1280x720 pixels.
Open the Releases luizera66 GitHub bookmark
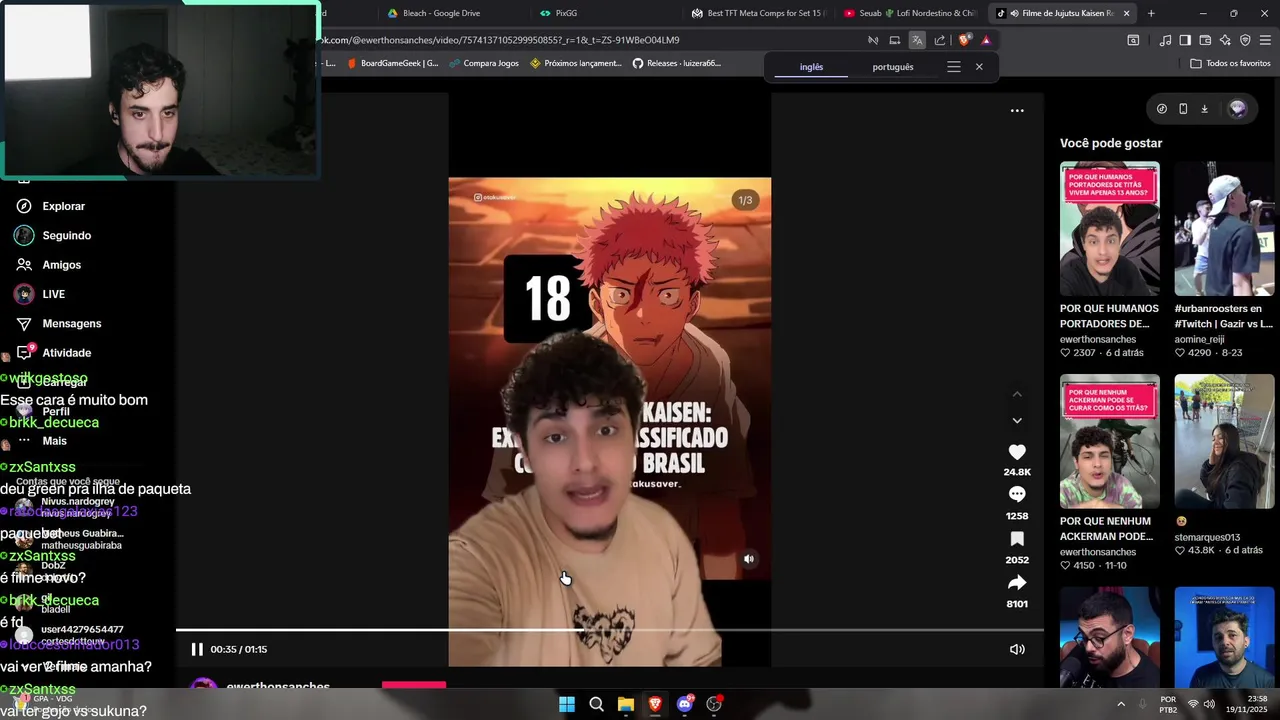pos(677,63)
